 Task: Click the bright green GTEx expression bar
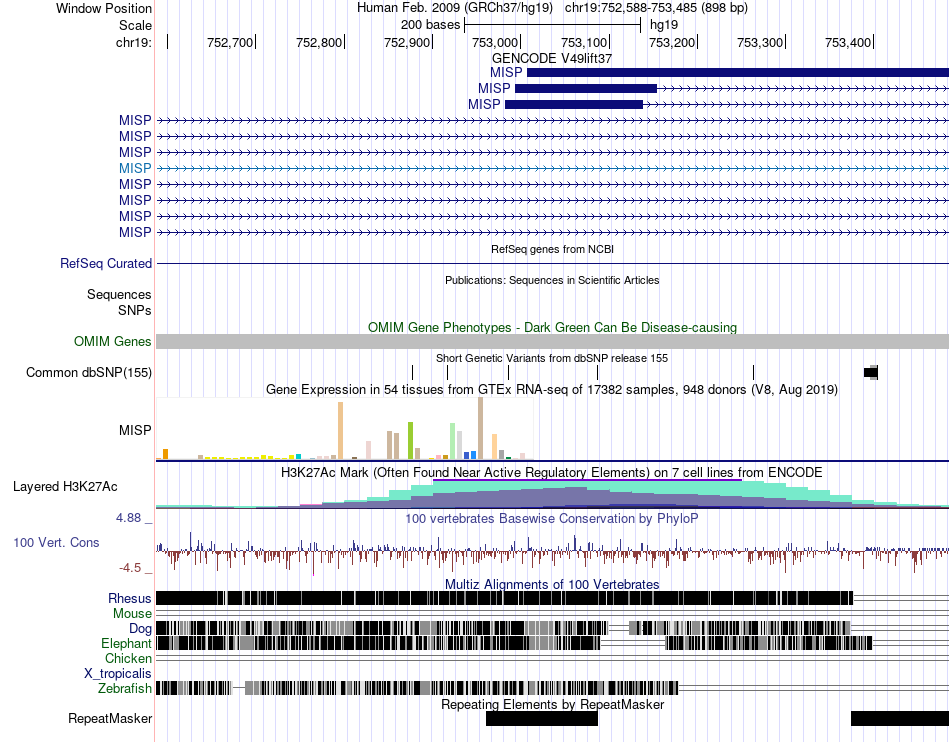tap(410, 440)
